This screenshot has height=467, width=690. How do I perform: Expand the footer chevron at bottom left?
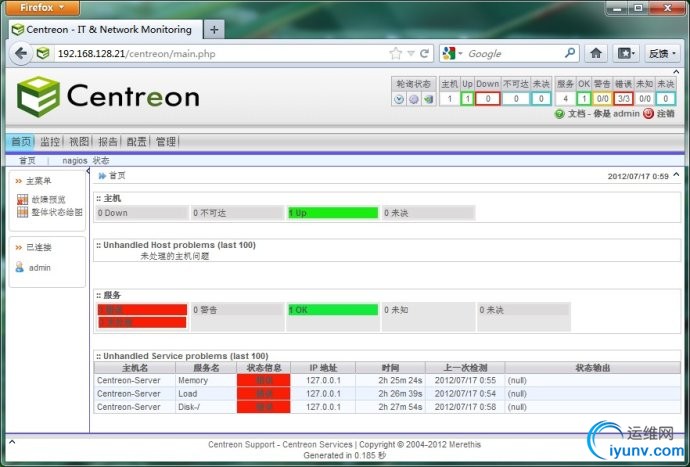(12, 442)
